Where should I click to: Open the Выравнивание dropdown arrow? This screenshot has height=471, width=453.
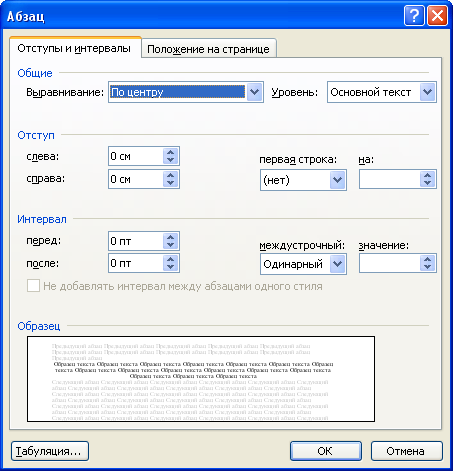click(x=254, y=92)
